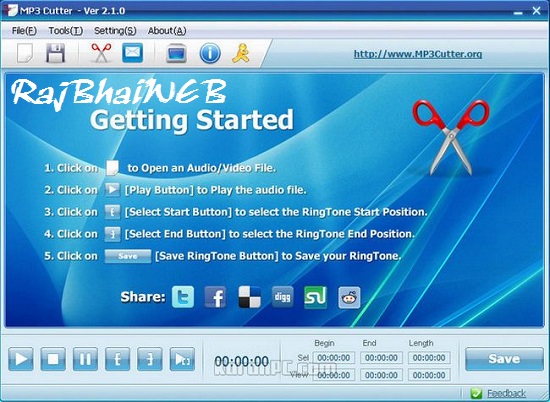This screenshot has width=550, height=402.
Task: Open the Setting menu
Action: click(115, 31)
